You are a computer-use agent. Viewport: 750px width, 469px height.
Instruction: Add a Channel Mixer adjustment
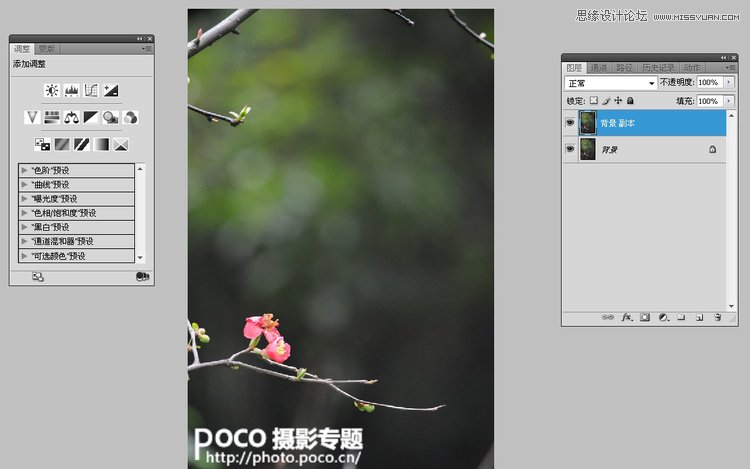(x=130, y=117)
